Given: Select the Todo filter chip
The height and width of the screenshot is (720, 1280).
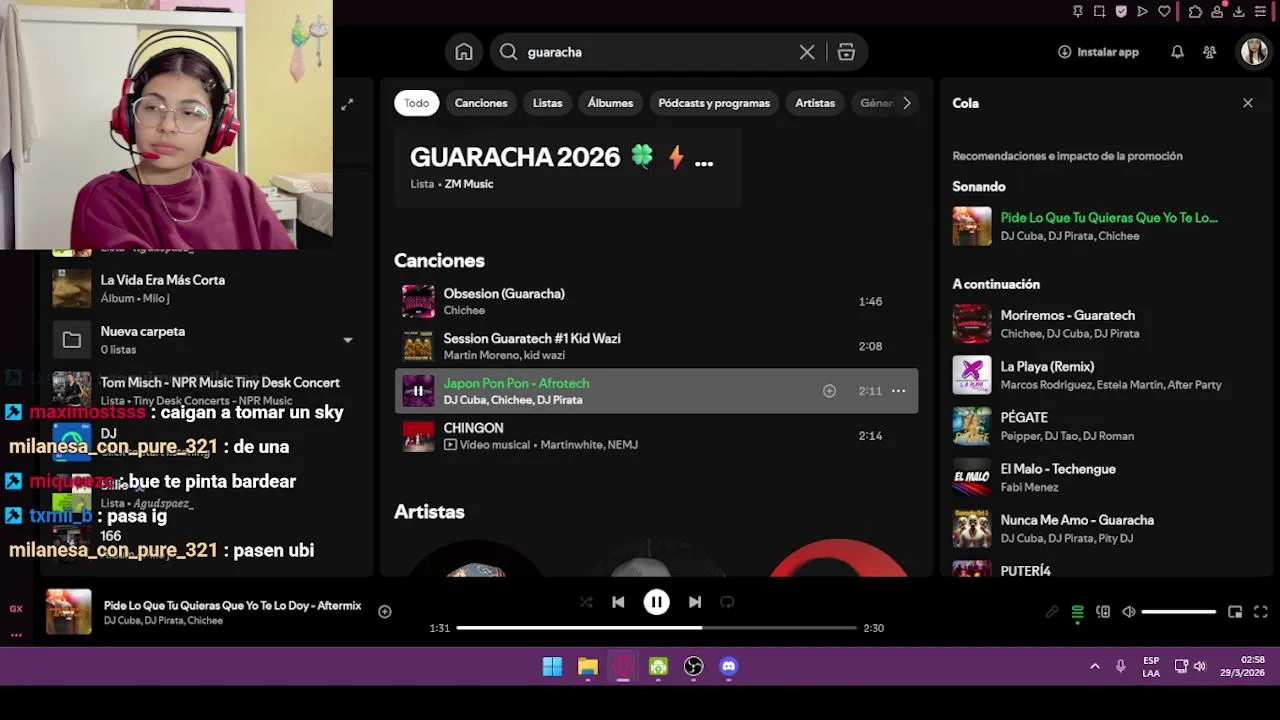Looking at the screenshot, I should tap(417, 103).
